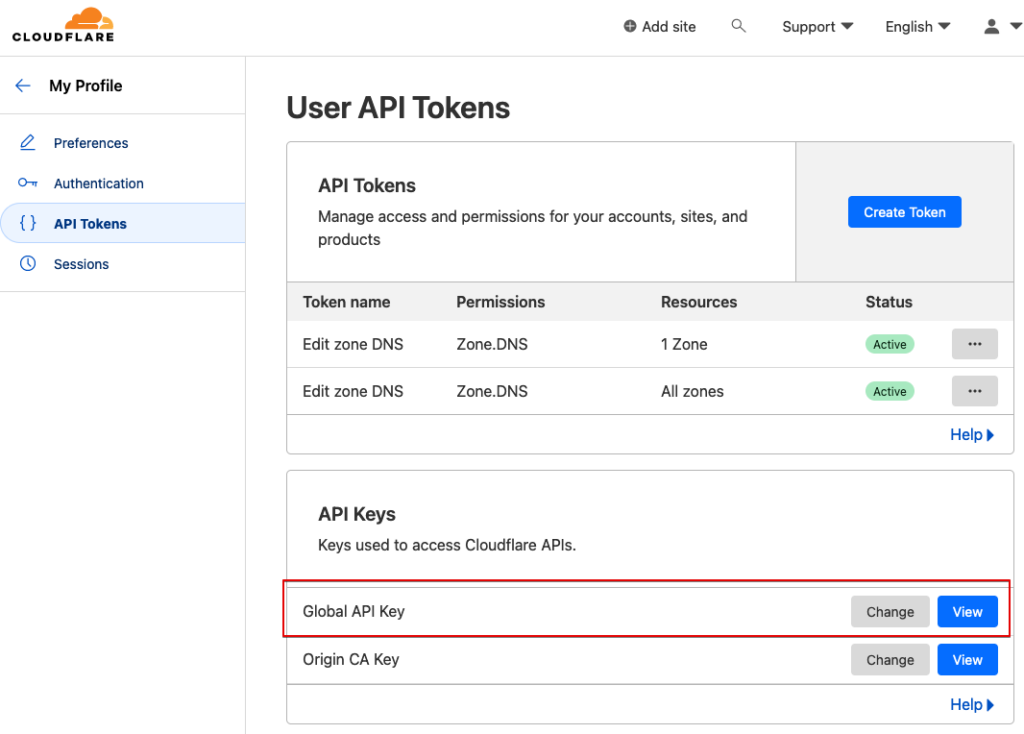The image size is (1024, 734).
Task: Expand the English language dropdown
Action: (918, 27)
